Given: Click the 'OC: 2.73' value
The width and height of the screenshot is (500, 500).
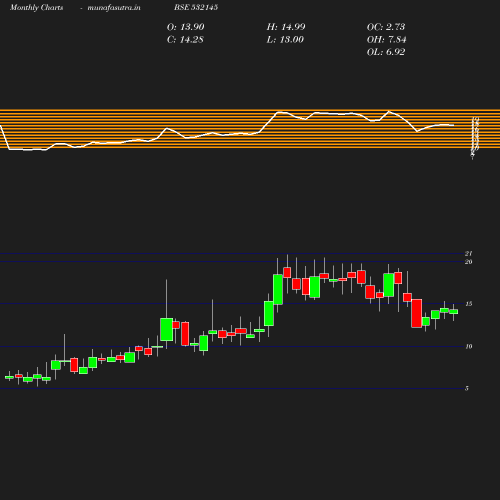Looking at the screenshot, I should [x=386, y=27].
